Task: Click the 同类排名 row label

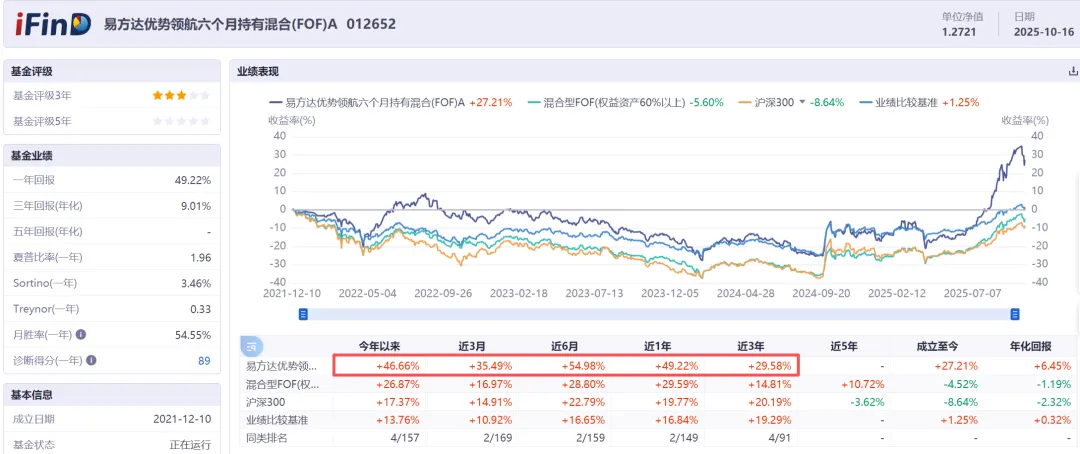Action: [266, 437]
